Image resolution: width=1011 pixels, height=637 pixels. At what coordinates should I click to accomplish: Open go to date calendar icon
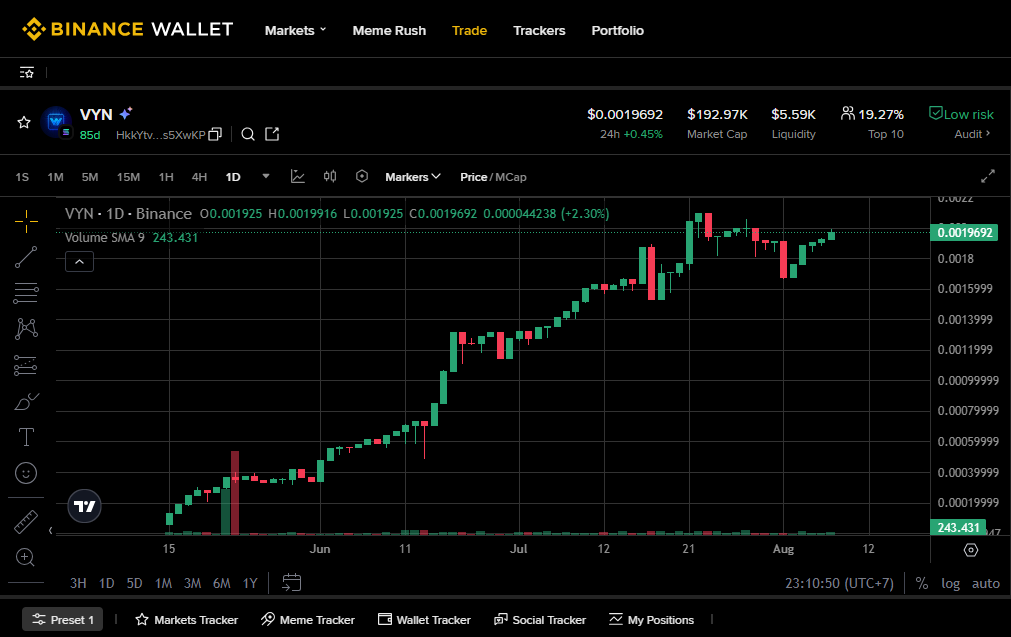tap(291, 583)
